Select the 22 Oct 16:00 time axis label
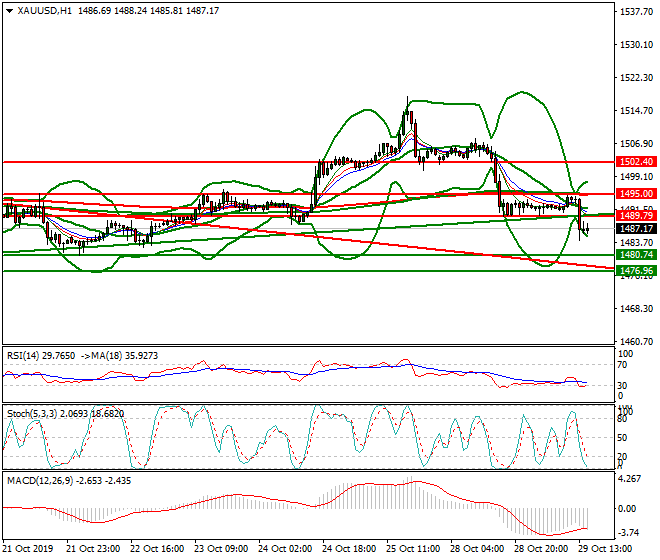 click(x=157, y=549)
